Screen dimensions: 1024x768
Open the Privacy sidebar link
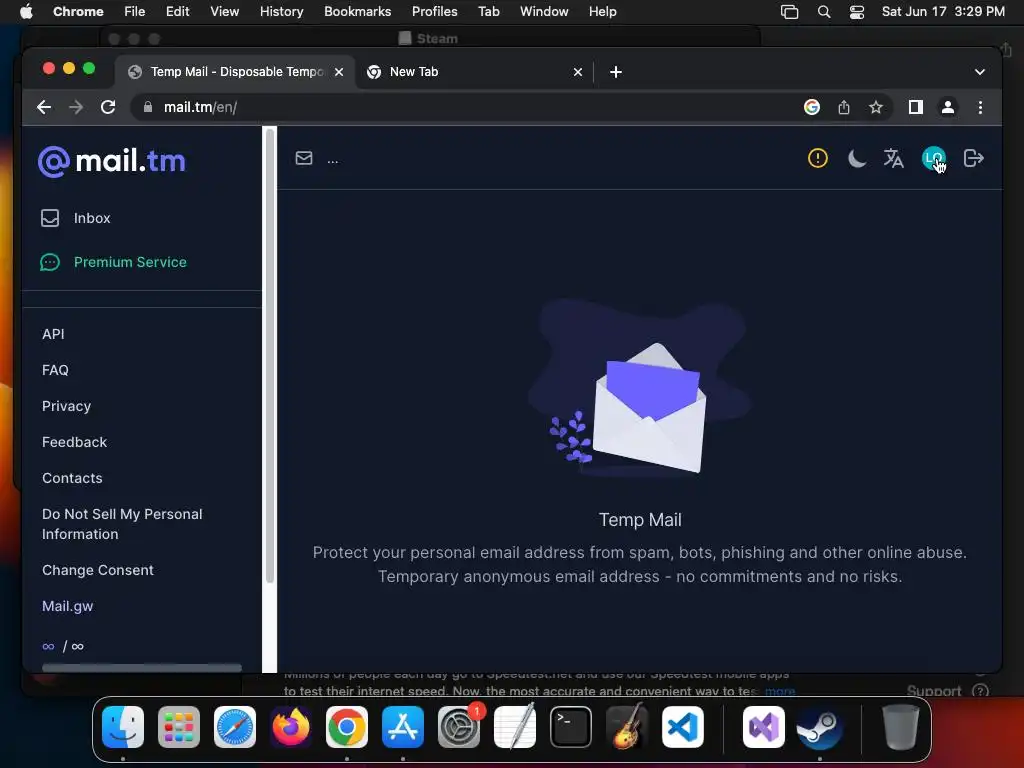point(67,406)
